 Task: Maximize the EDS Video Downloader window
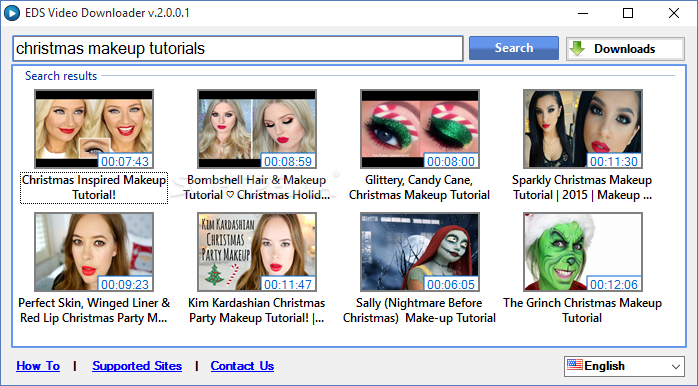(628, 13)
